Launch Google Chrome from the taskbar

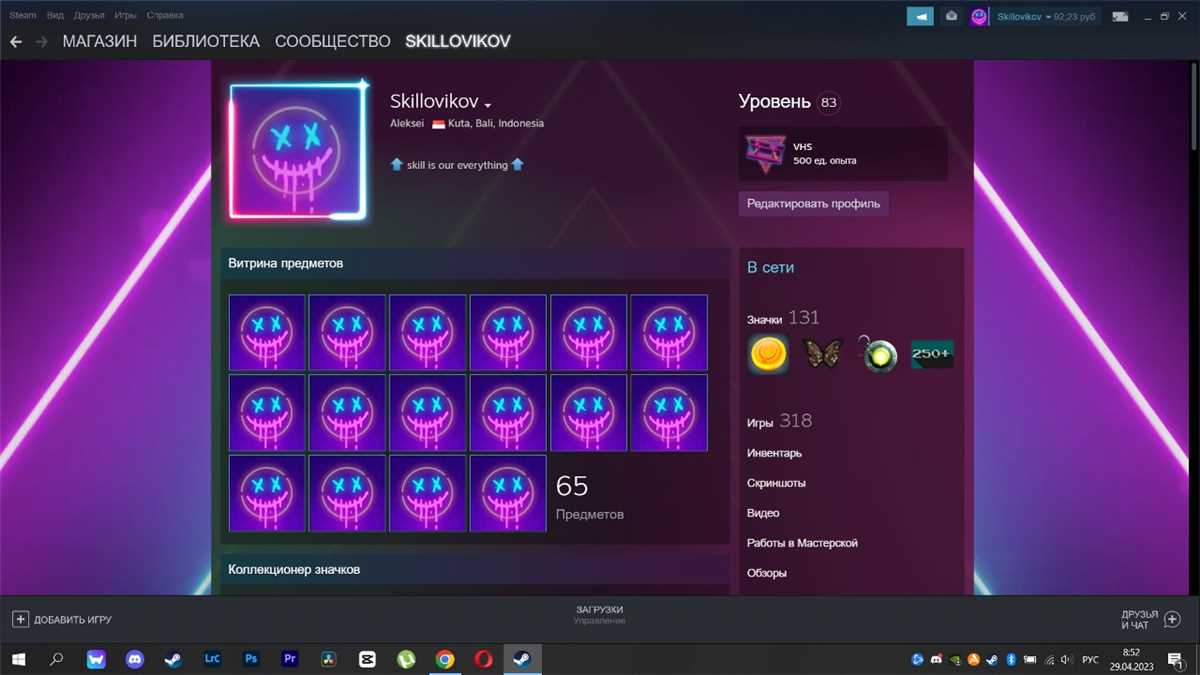tap(445, 659)
